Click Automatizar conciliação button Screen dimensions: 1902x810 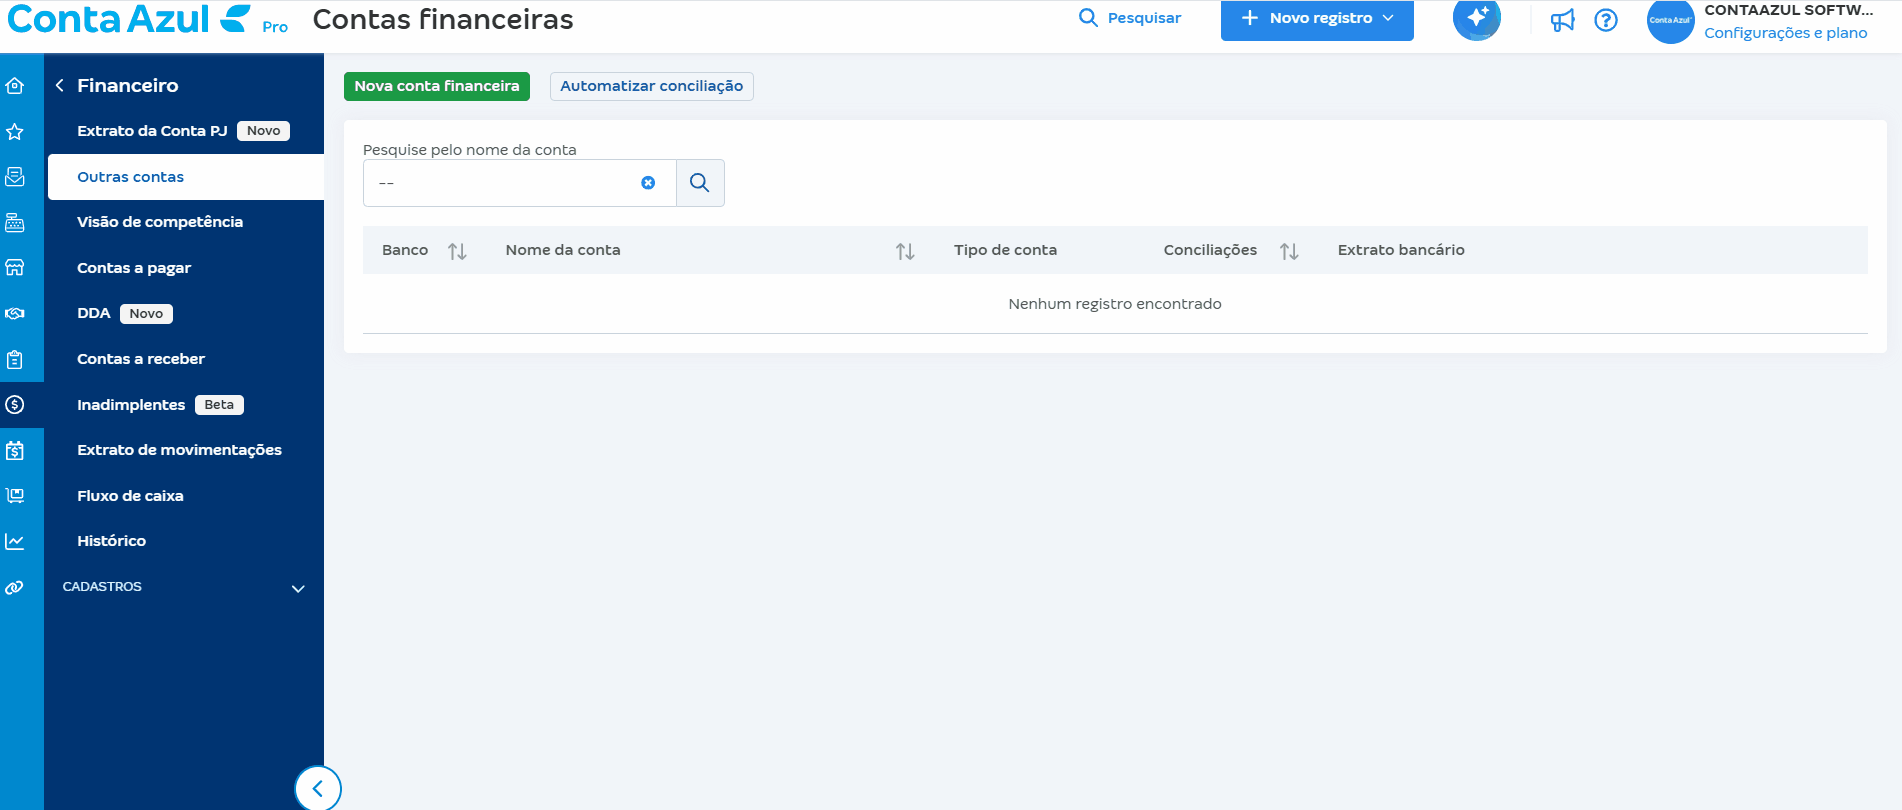tap(651, 86)
